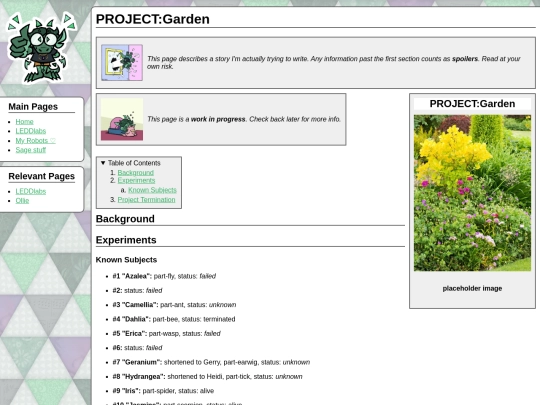Click the #4 "Dahlia" subject entry
The height and width of the screenshot is (405, 540).
[174, 319]
